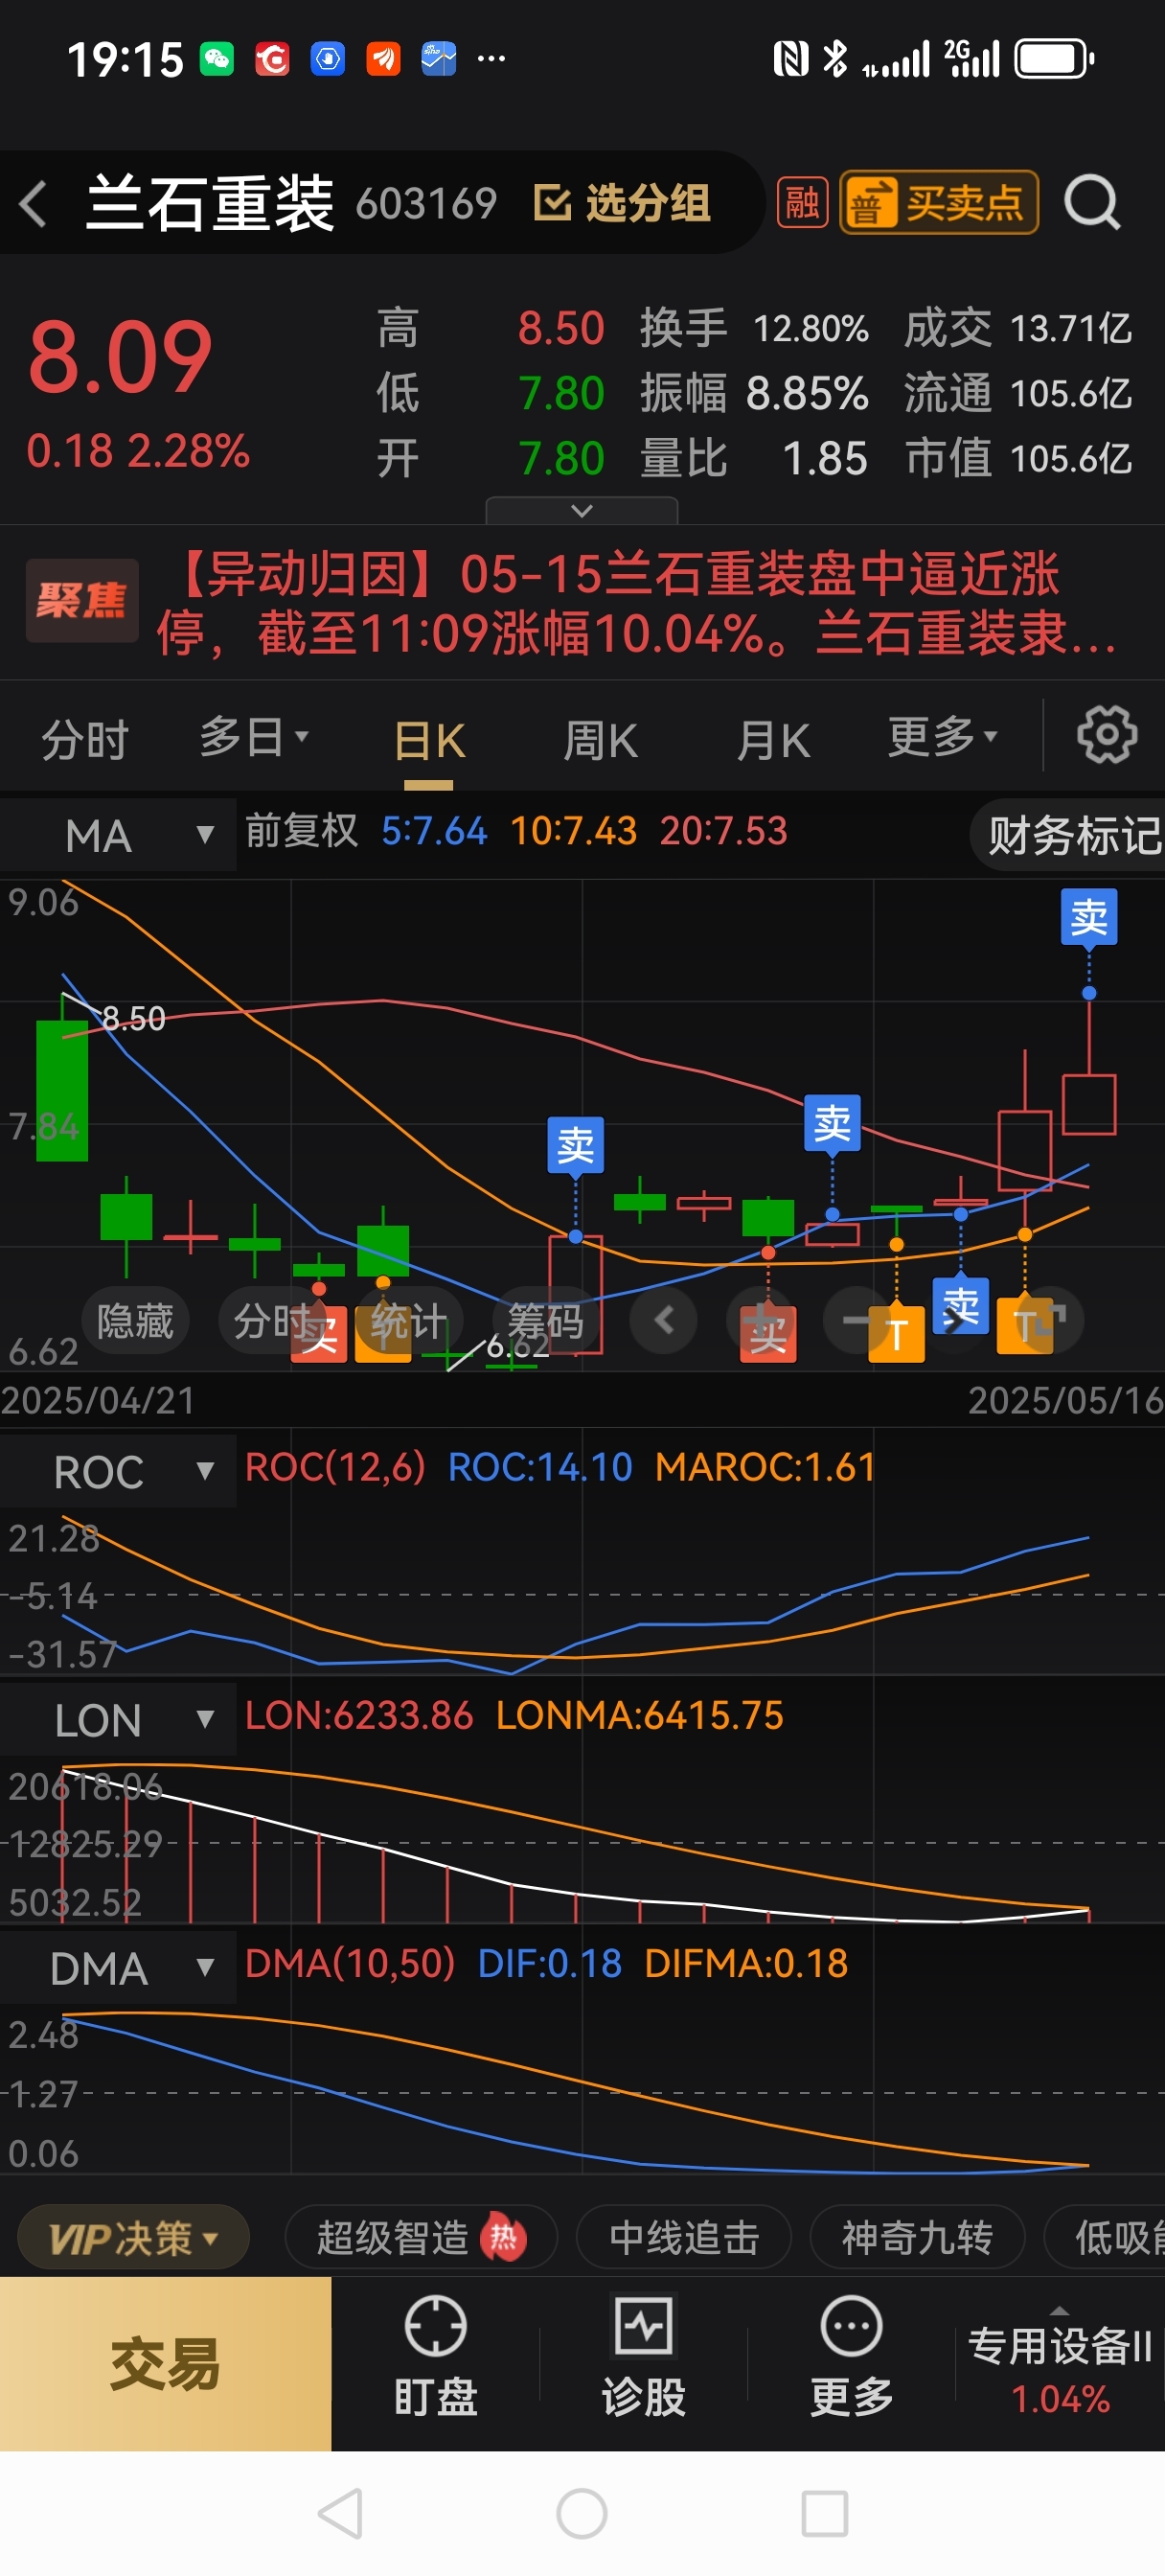Select the 中线追击 indicator chip
This screenshot has width=1165, height=2576.
pyautogui.click(x=684, y=2237)
